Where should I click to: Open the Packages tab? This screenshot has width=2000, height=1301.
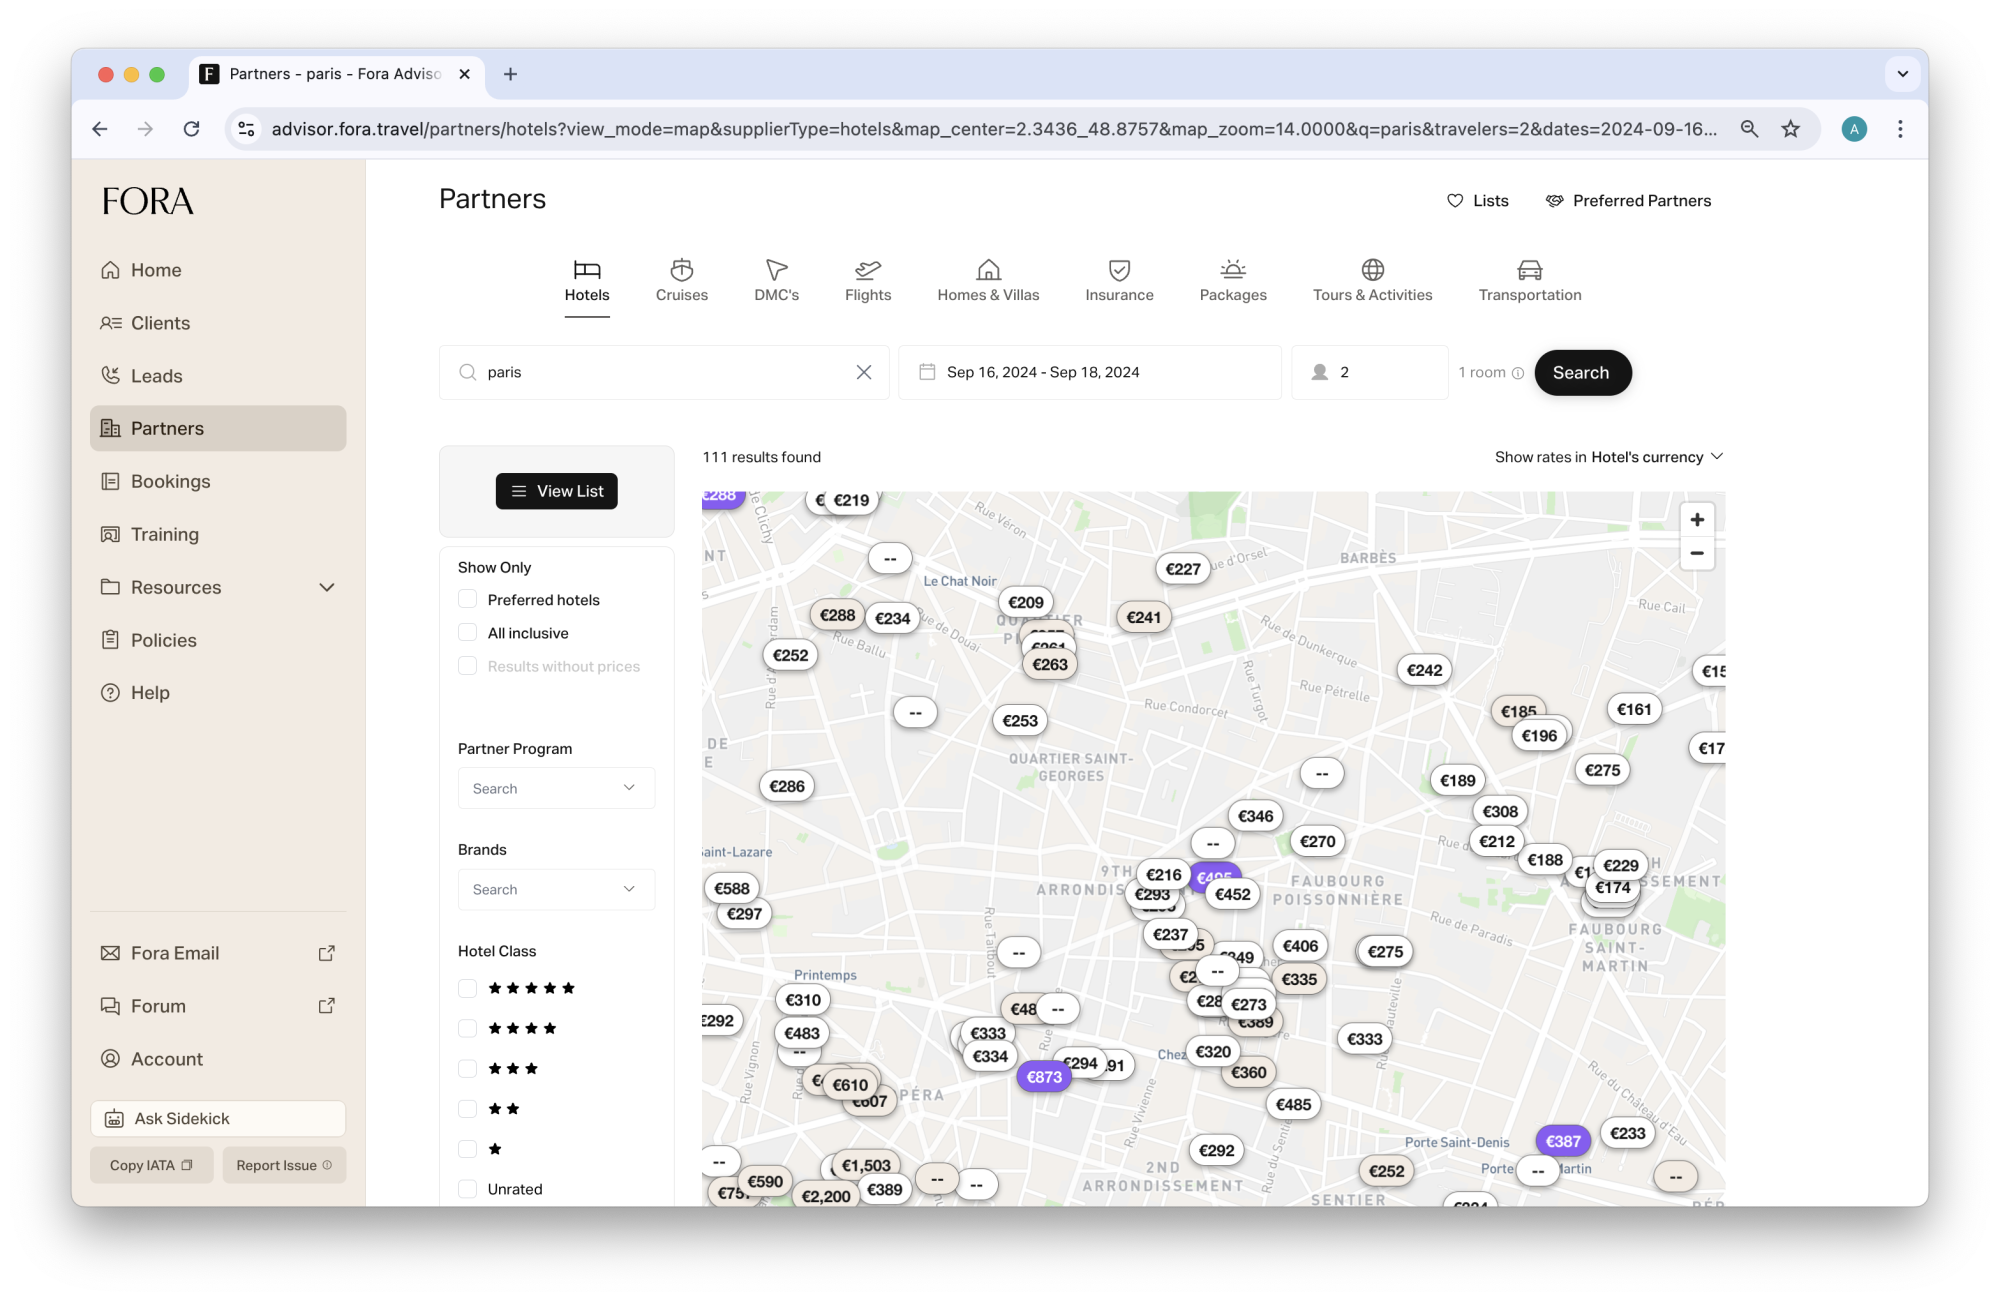(1233, 280)
